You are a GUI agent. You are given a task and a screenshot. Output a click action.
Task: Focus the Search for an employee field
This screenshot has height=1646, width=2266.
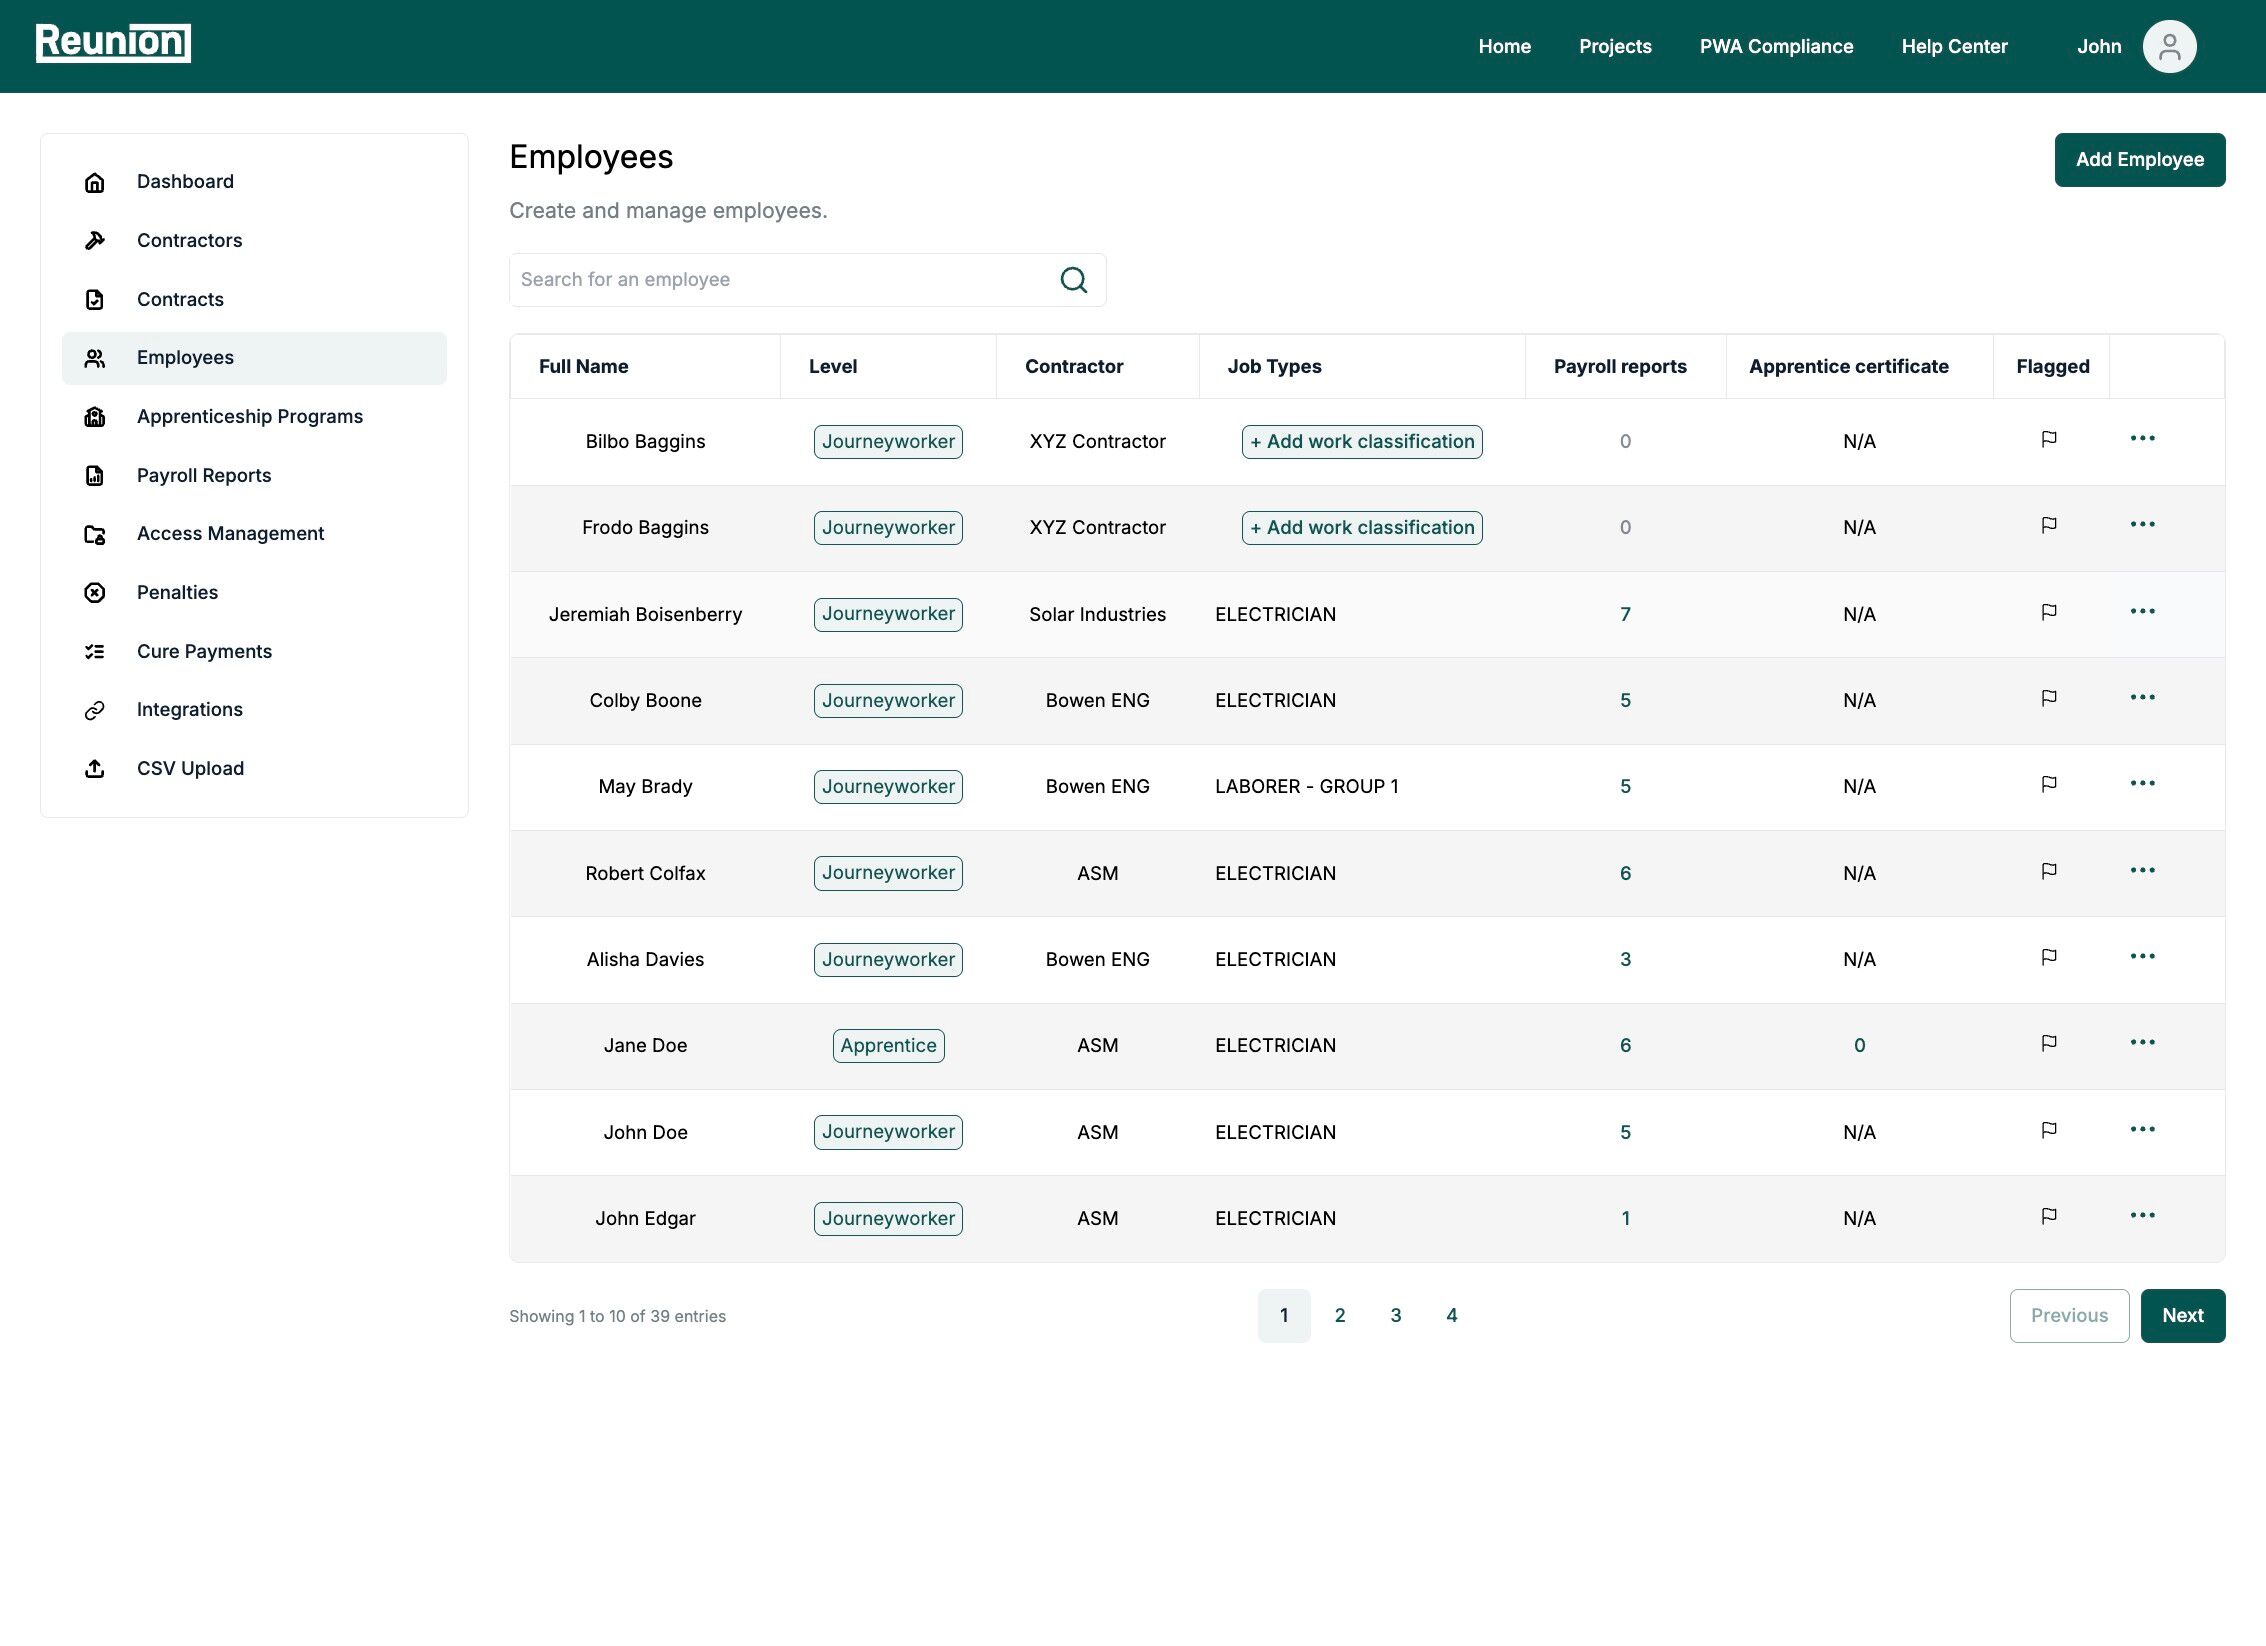pyautogui.click(x=780, y=280)
